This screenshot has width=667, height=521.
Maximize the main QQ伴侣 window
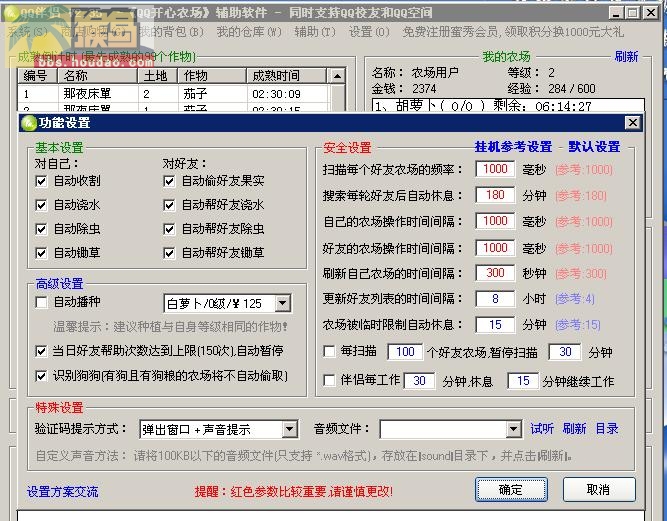[x=633, y=13]
